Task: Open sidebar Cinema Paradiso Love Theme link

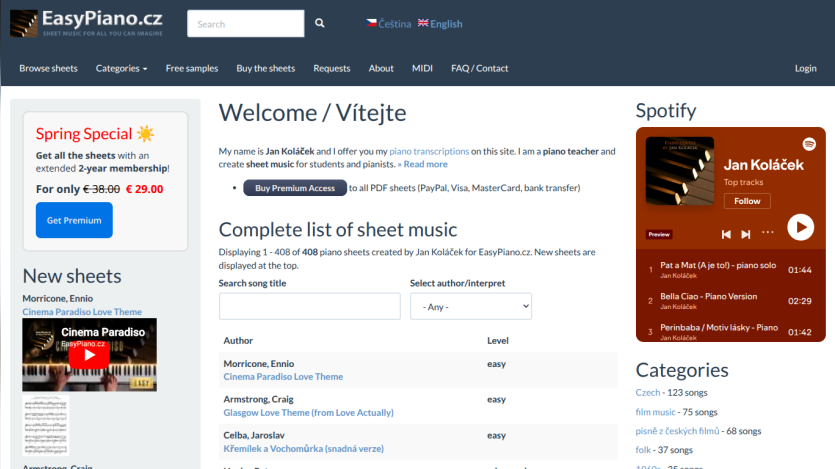Action: [x=82, y=311]
